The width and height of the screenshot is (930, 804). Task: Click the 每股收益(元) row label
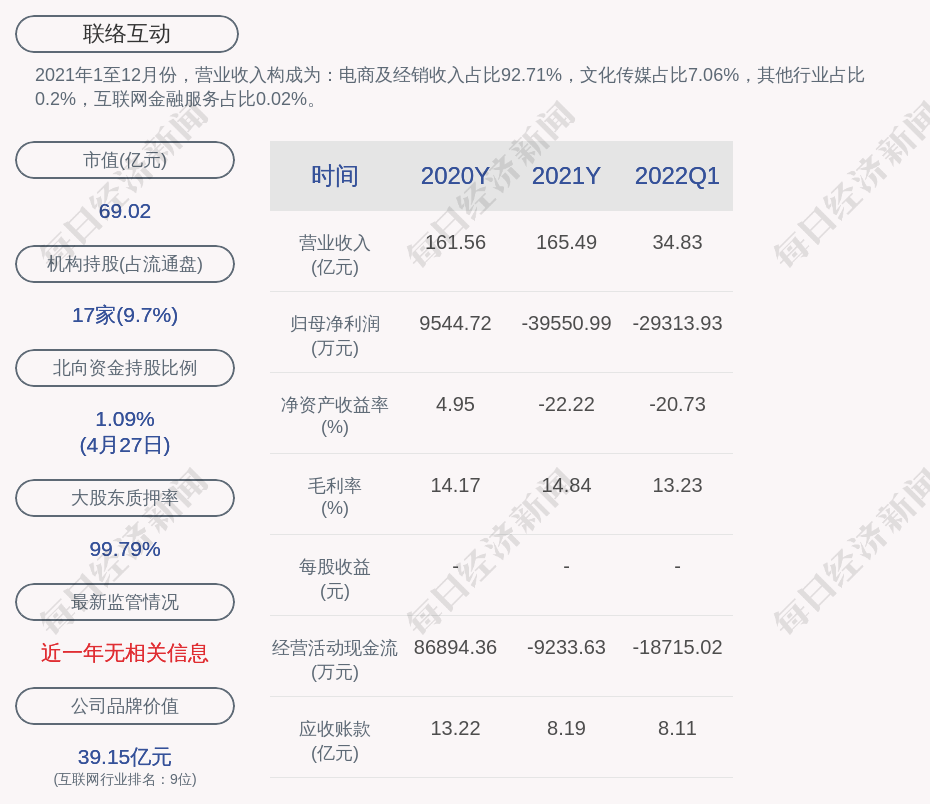coord(335,579)
